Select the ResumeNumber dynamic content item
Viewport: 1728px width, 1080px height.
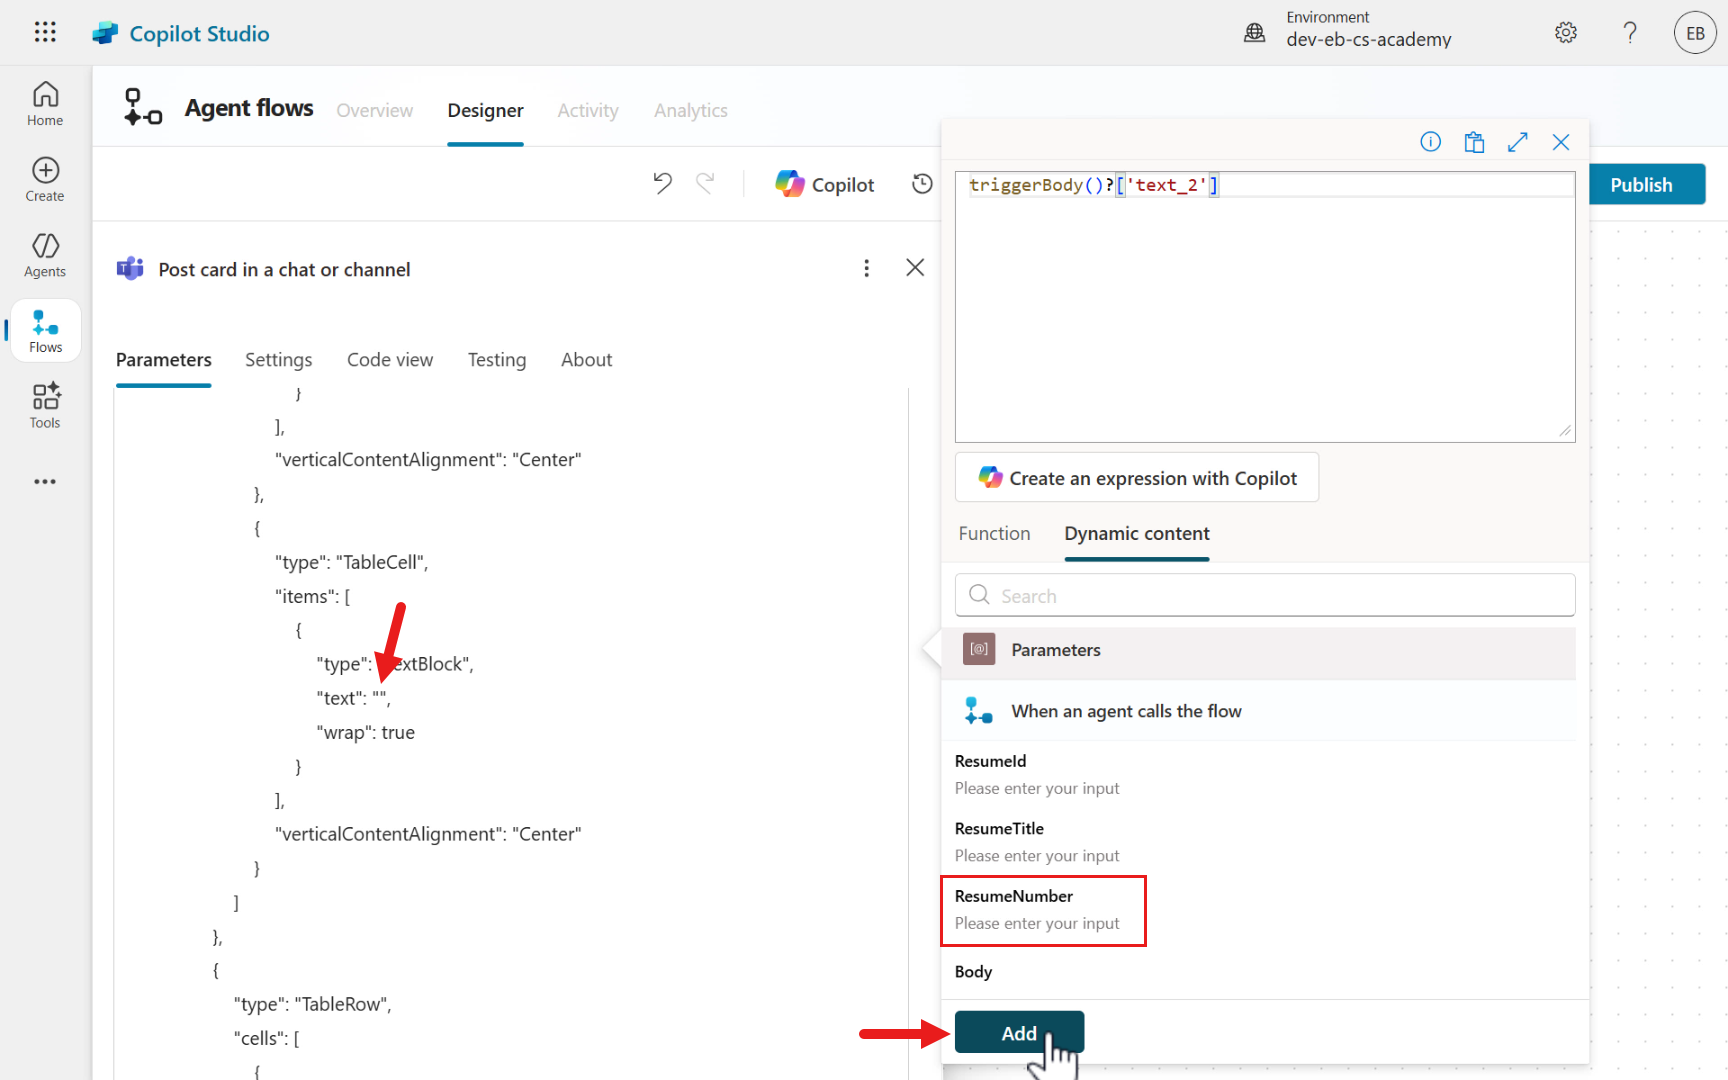(x=1014, y=896)
